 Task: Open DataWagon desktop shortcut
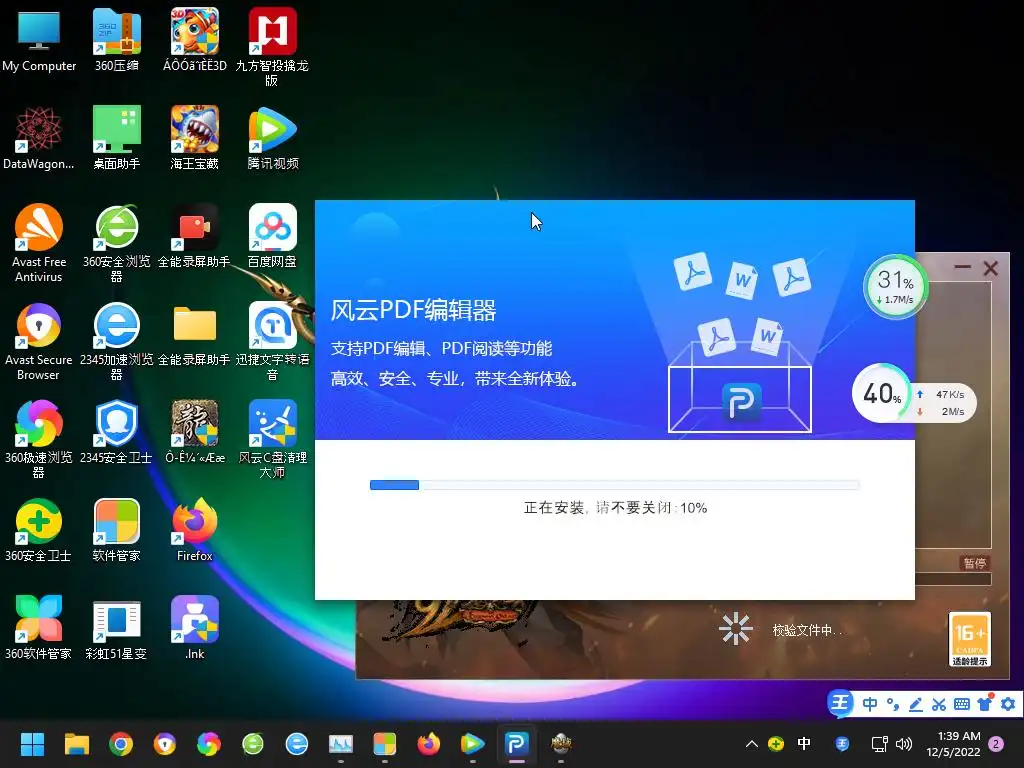(39, 138)
